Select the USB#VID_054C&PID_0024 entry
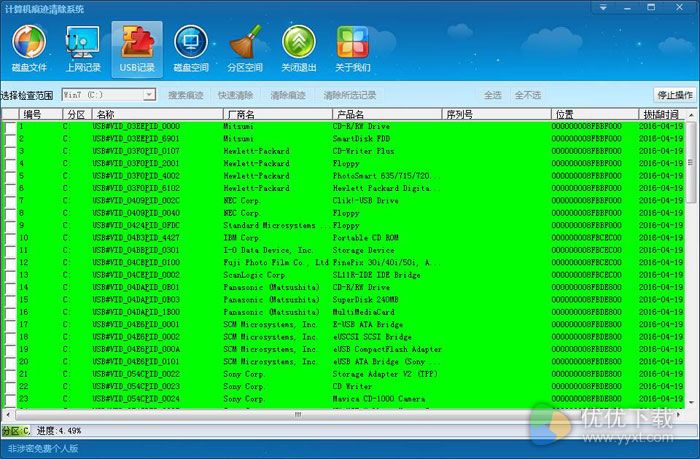Viewport: 700px width, 459px height. coord(136,399)
